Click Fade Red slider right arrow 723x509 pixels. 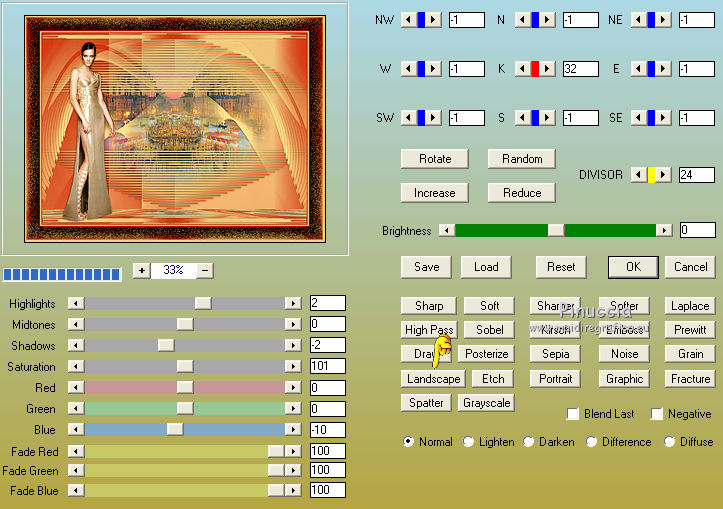[293, 450]
